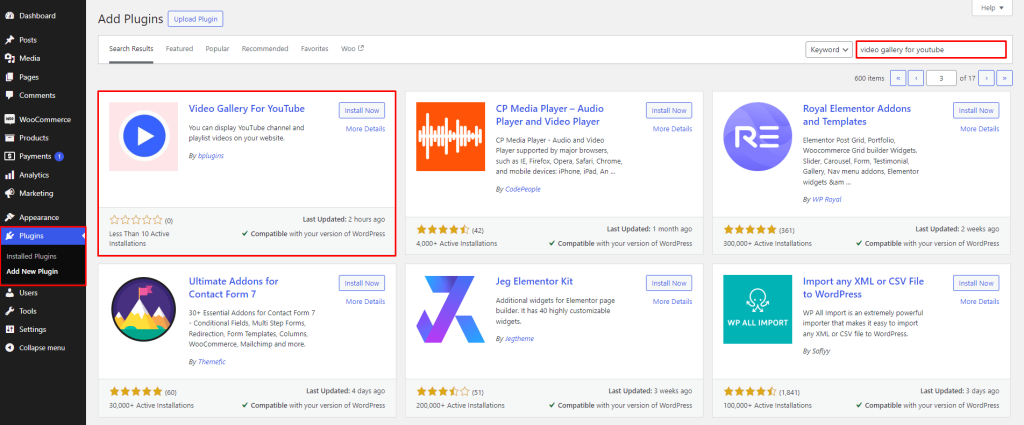Click the Ultimate Addons mountain flag logo
The height and width of the screenshot is (425, 1024).
pyautogui.click(x=144, y=309)
